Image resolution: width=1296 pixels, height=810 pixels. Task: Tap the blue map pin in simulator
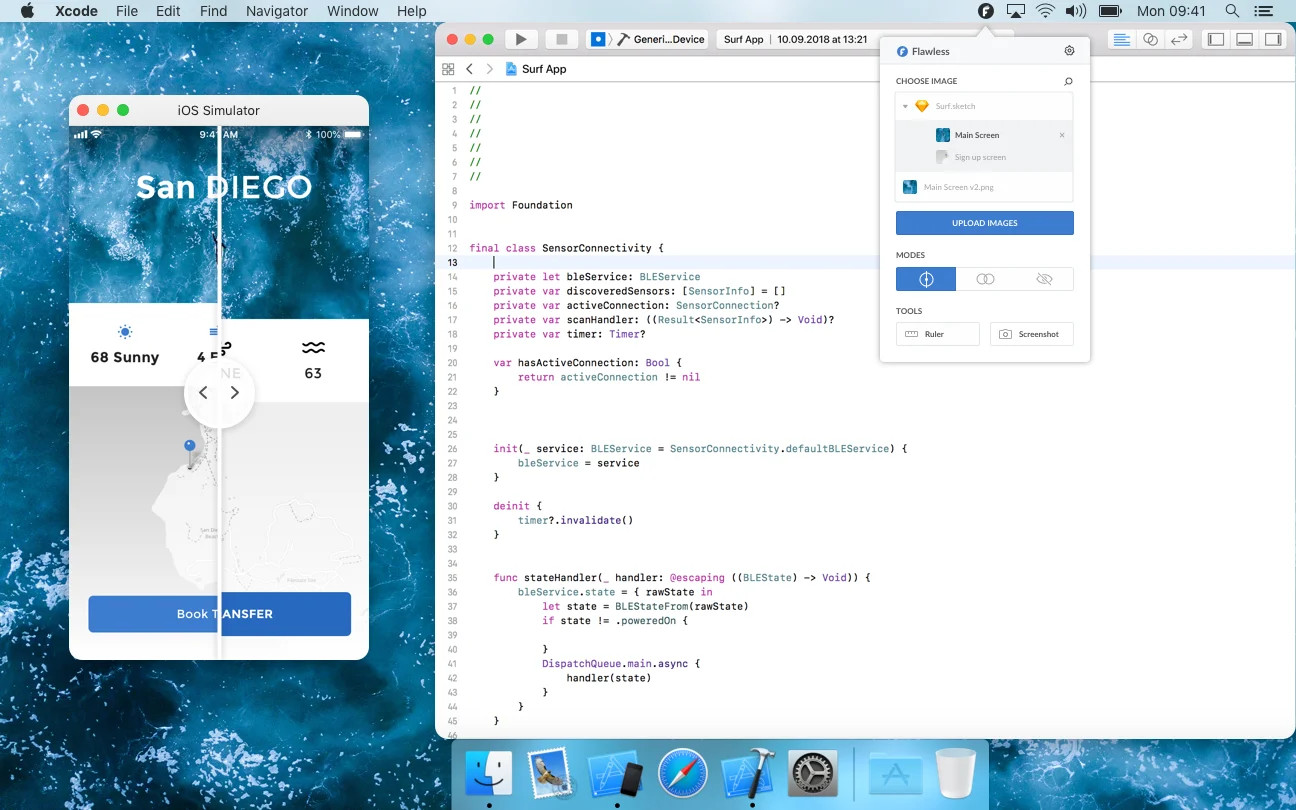tap(190, 452)
